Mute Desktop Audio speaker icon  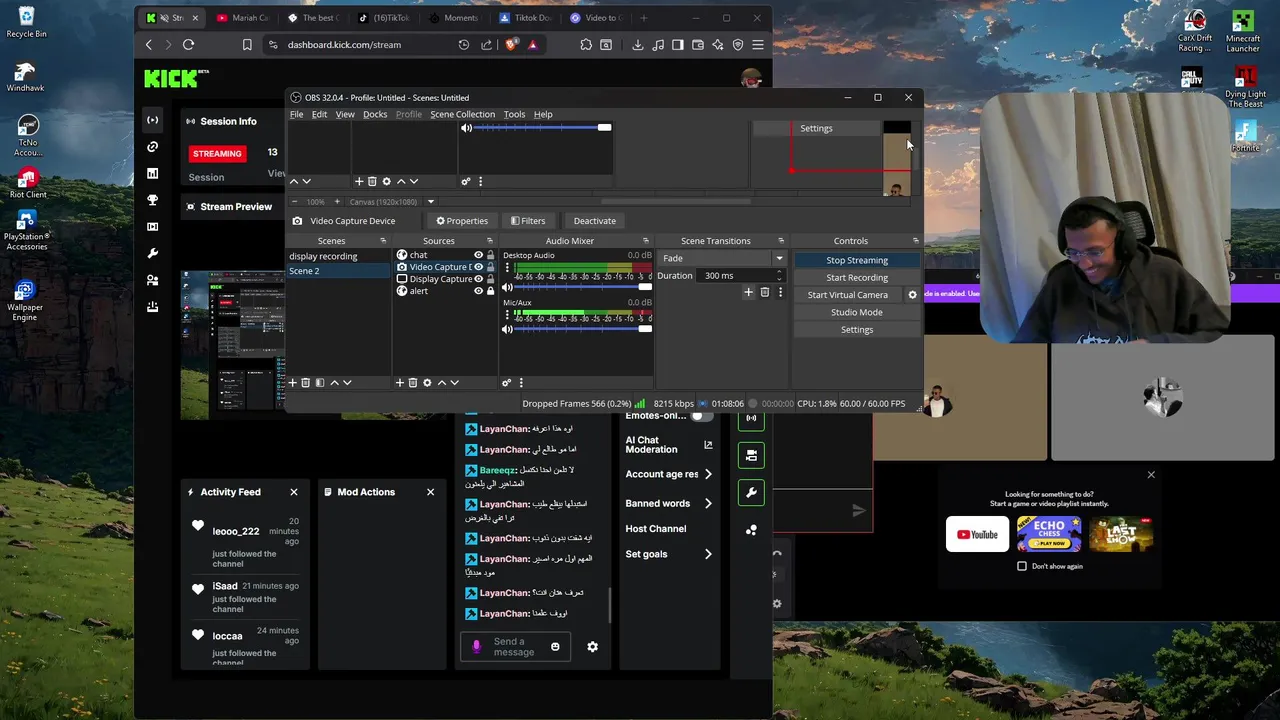click(507, 287)
